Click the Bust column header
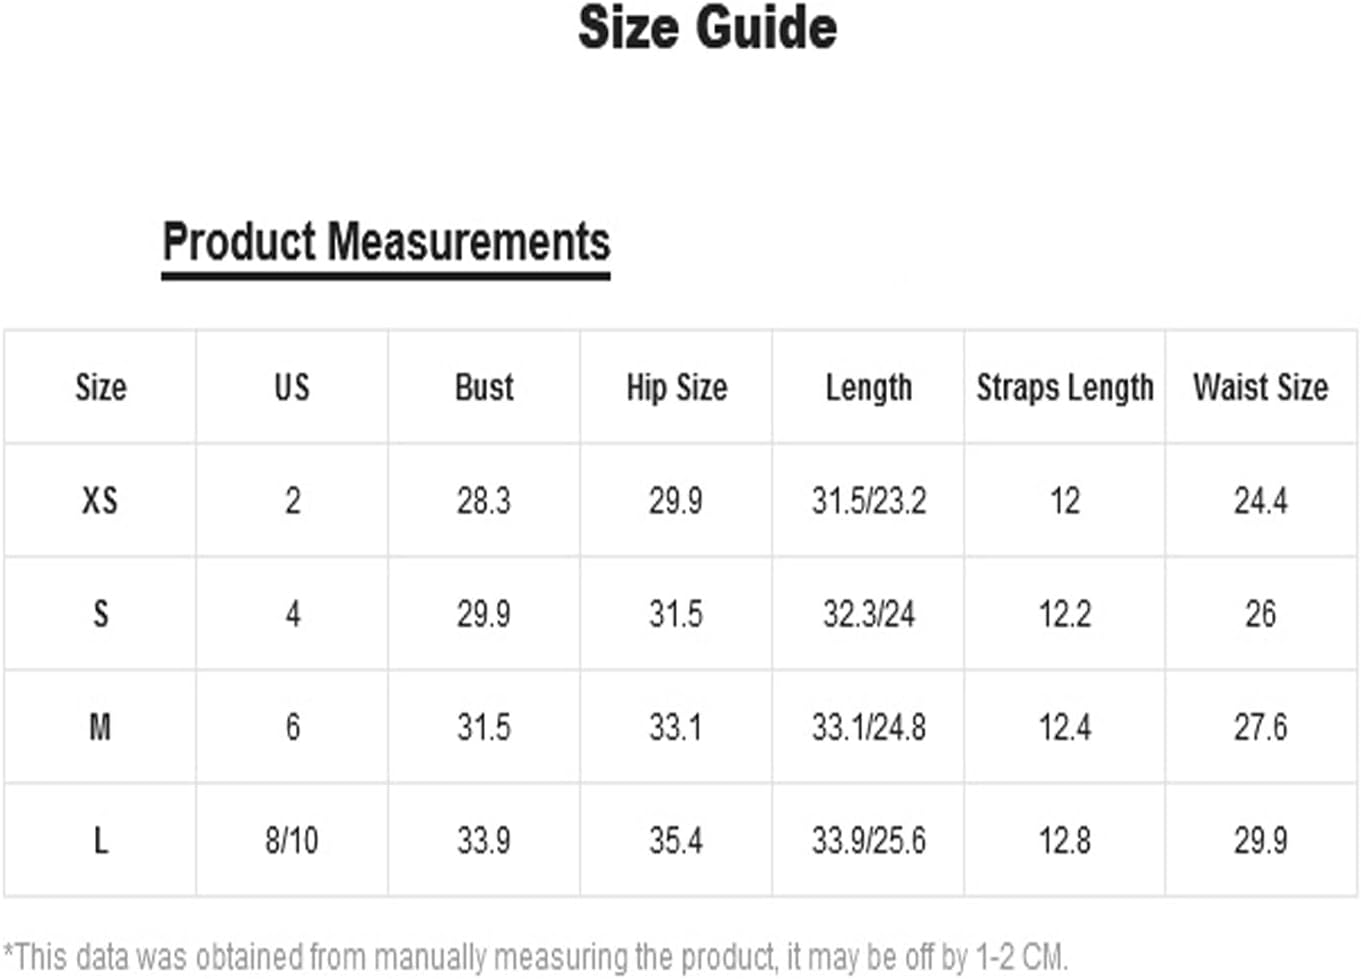1361x979 pixels. click(x=484, y=387)
